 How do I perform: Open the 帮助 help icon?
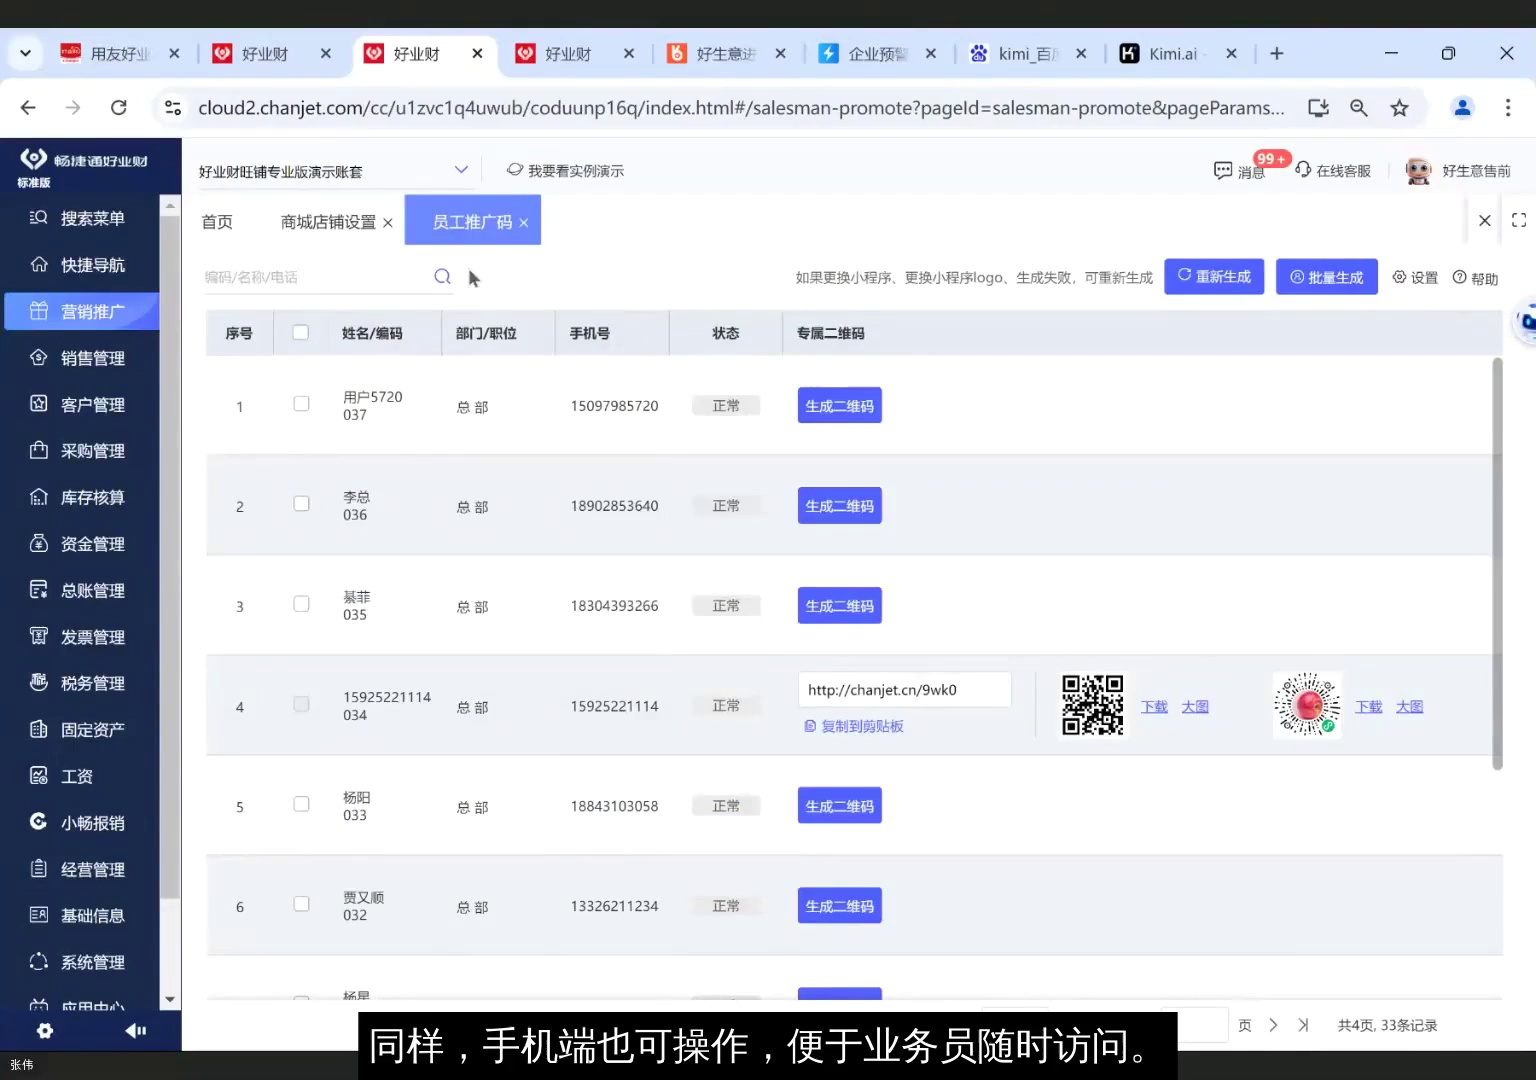(x=1476, y=277)
